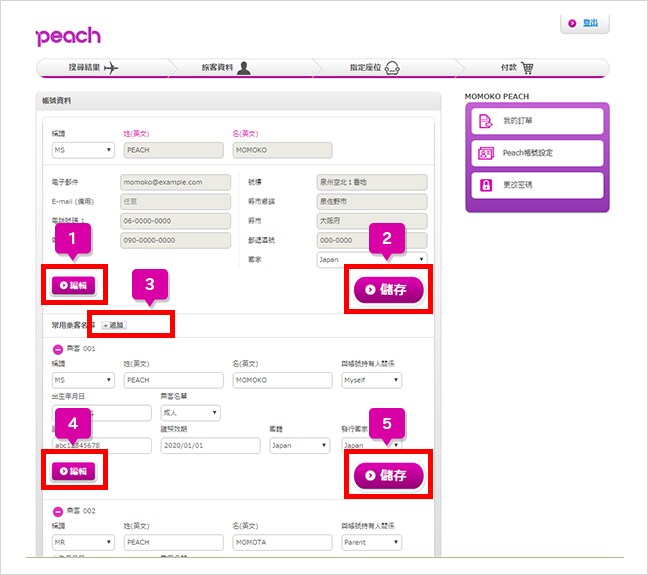Click the email field momoko@example.com
648x575 pixels.
tap(176, 182)
